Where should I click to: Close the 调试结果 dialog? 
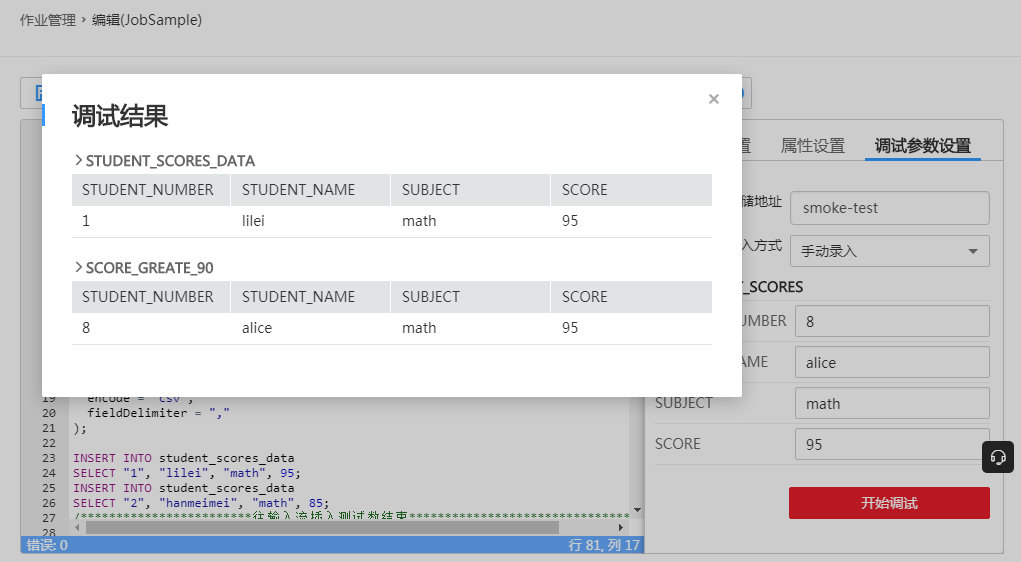pos(714,99)
